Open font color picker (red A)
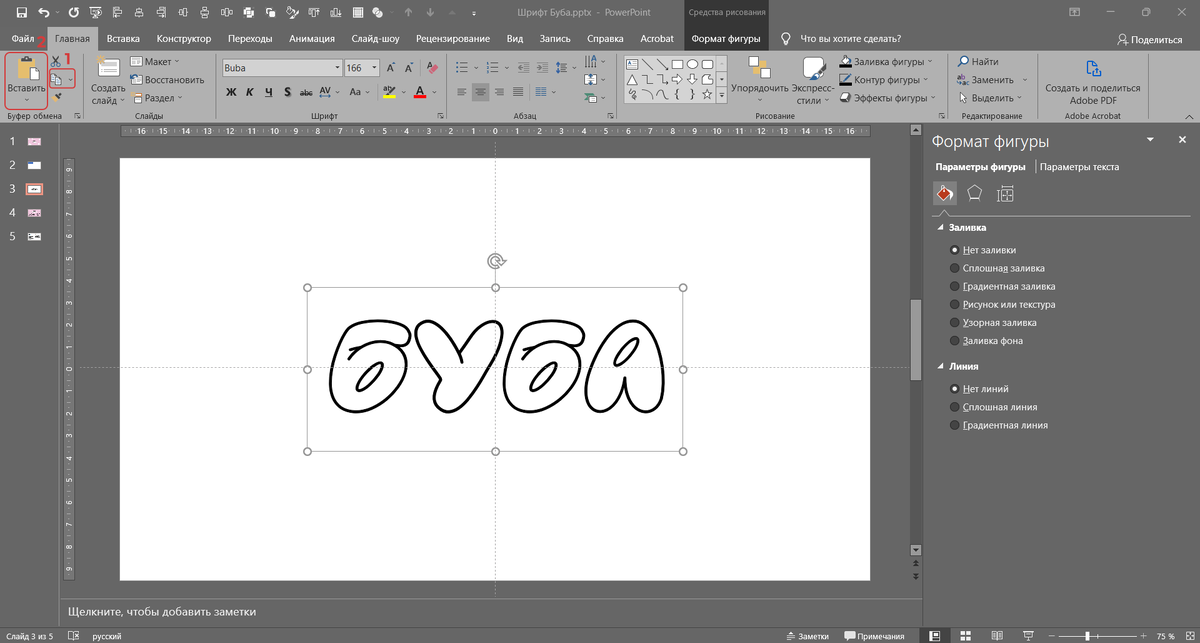The width and height of the screenshot is (1200, 643). (x=419, y=92)
